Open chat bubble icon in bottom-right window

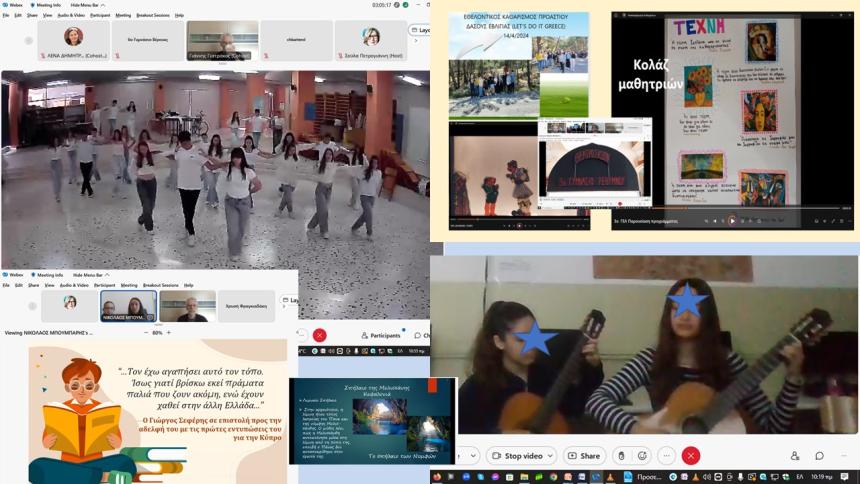820,456
